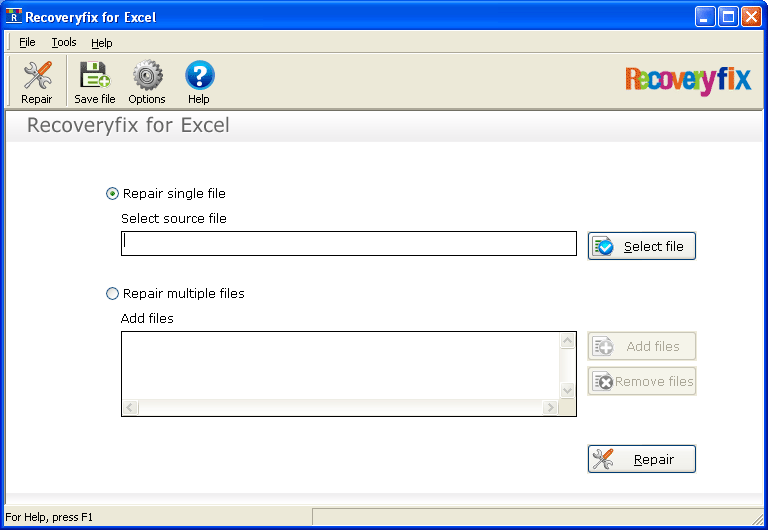Maximize the Recoveryfix for Excel window
768x530 pixels.
point(728,17)
